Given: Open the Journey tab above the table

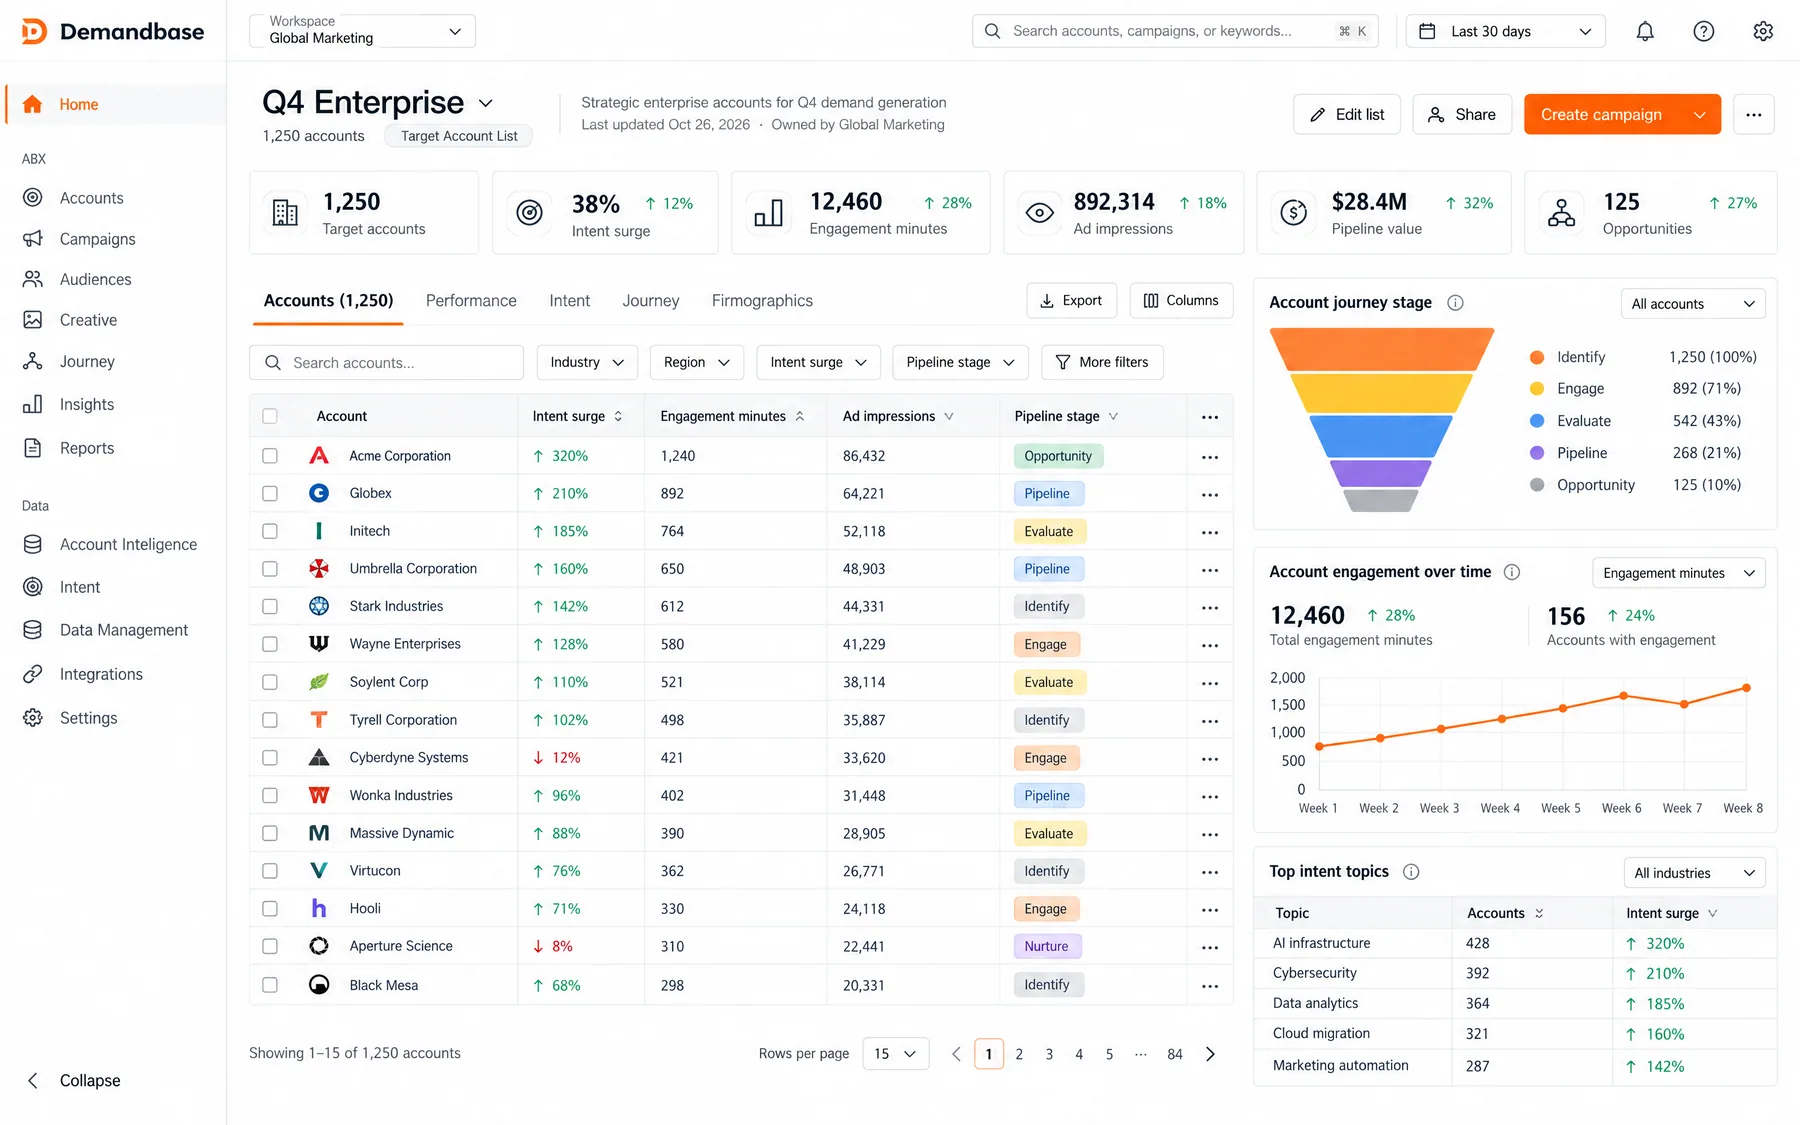Looking at the screenshot, I should point(651,301).
